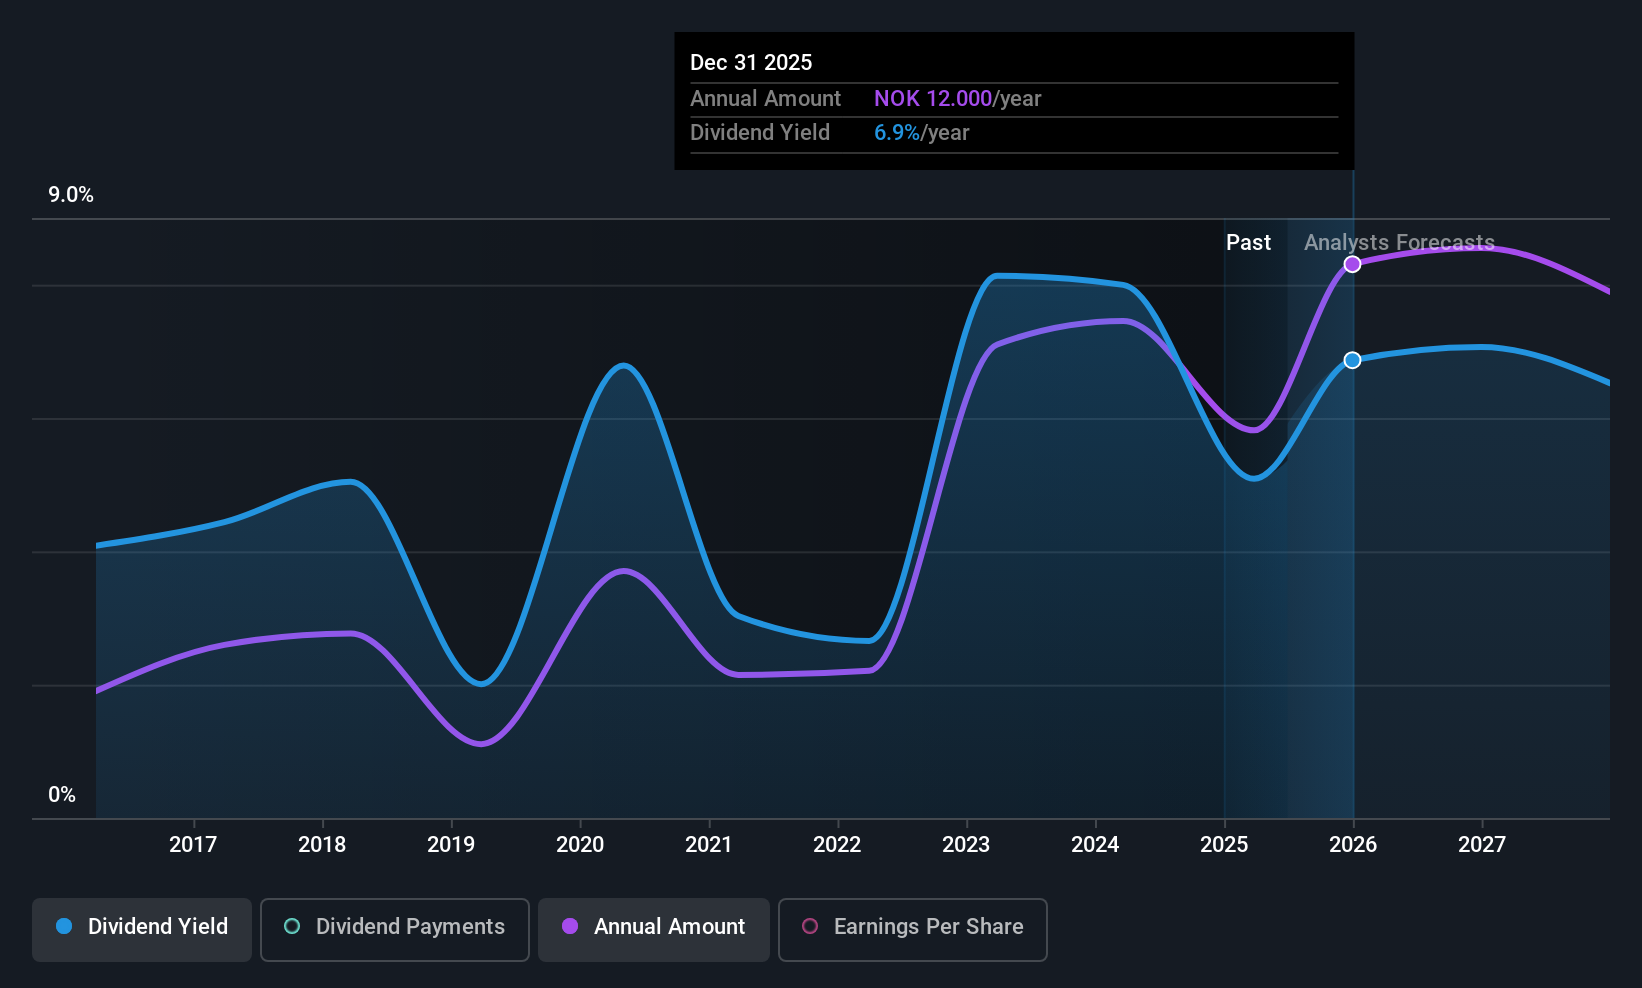Click the 2026 x-axis label
Image resolution: width=1642 pixels, height=988 pixels.
(x=1353, y=845)
